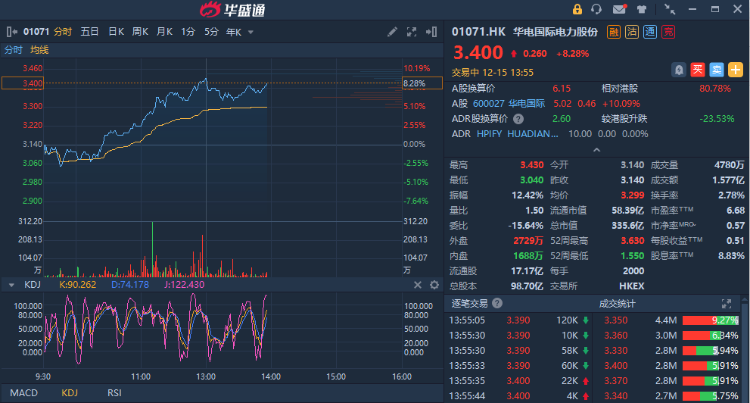Click the 换手率 2.78% value

click(731, 195)
